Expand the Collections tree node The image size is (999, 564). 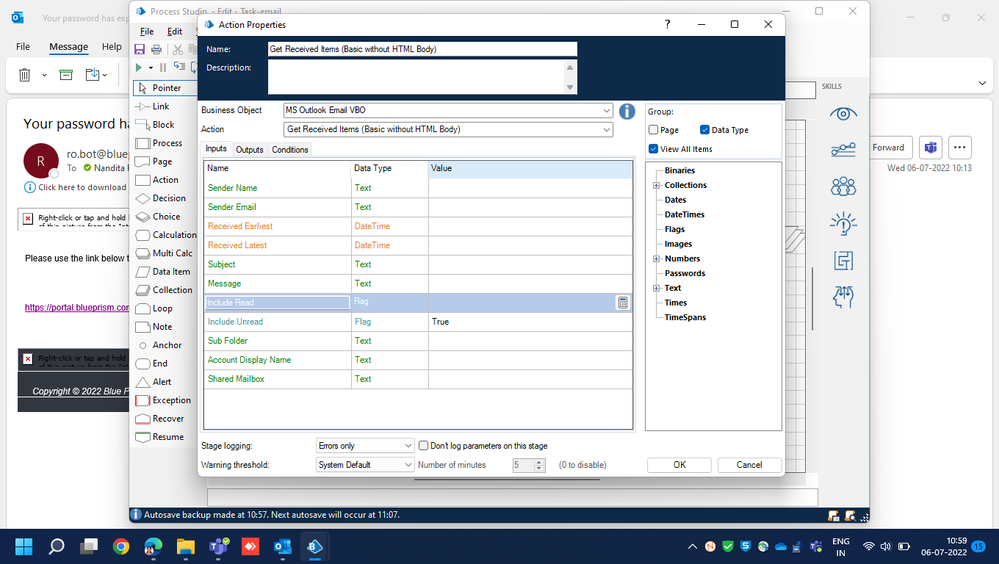point(656,185)
